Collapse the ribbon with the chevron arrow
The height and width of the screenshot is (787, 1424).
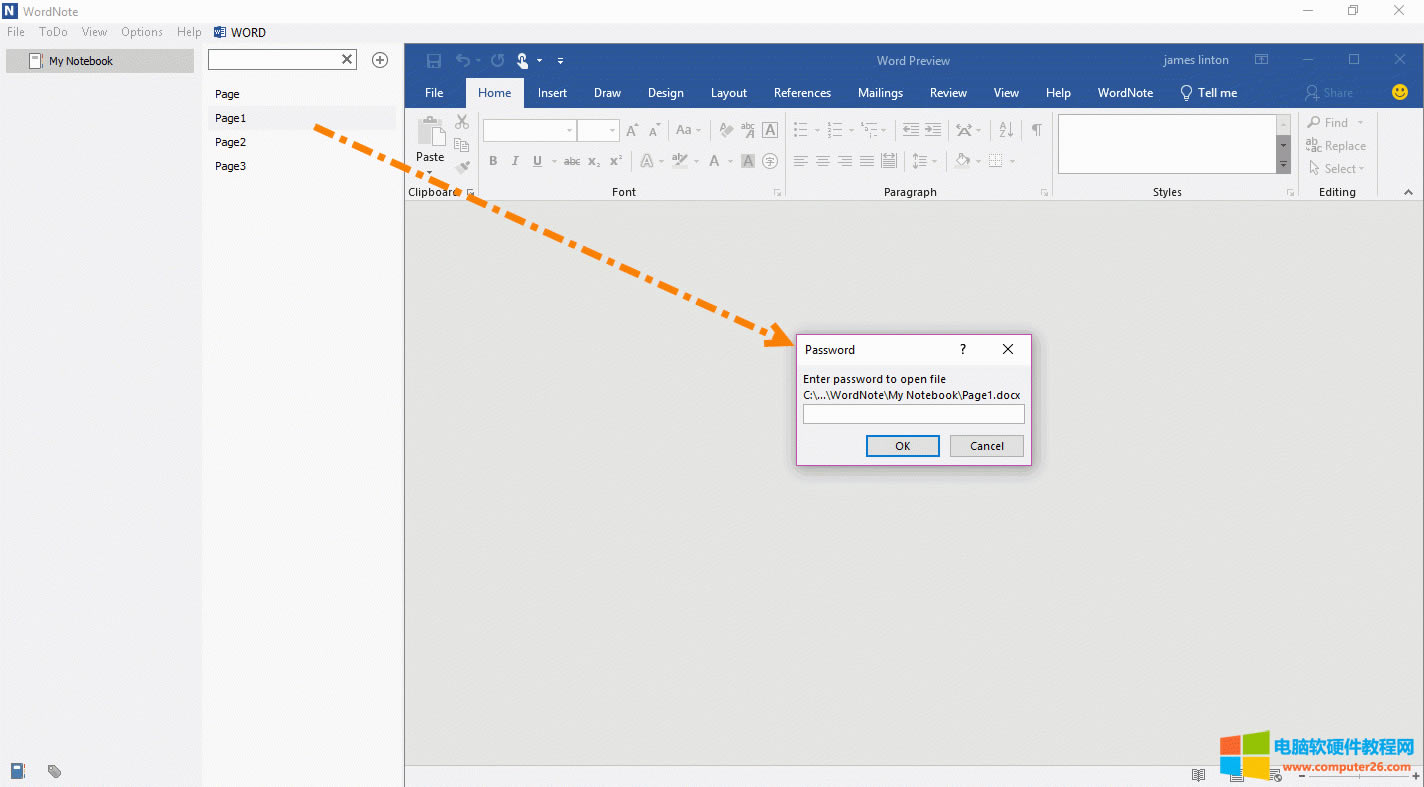1408,192
